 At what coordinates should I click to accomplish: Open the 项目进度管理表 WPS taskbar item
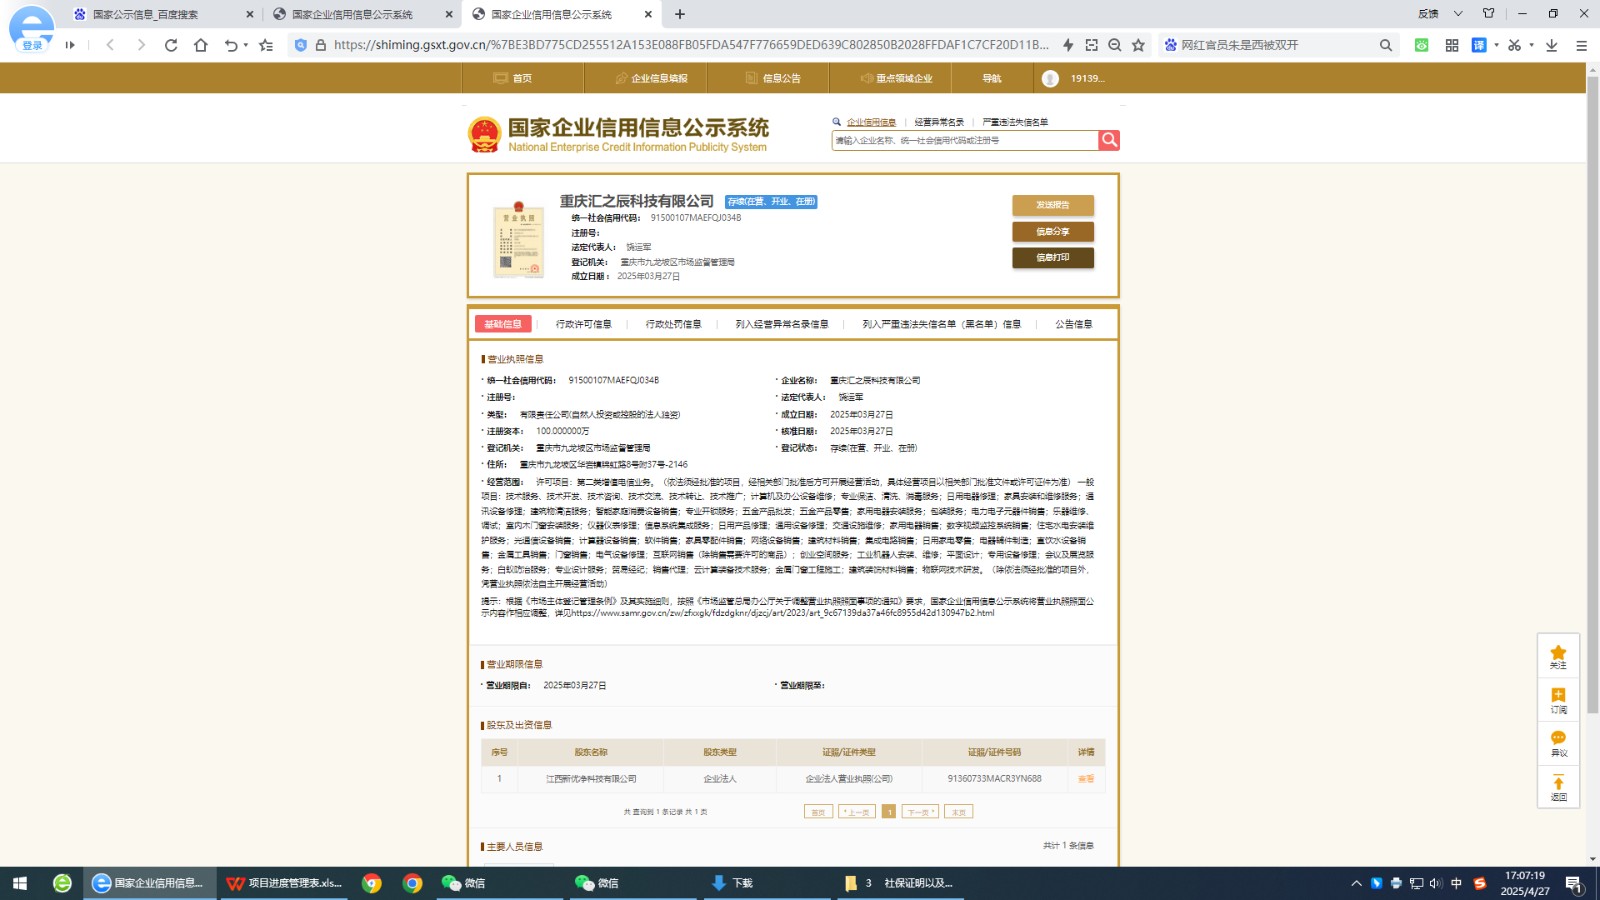pyautogui.click(x=285, y=883)
